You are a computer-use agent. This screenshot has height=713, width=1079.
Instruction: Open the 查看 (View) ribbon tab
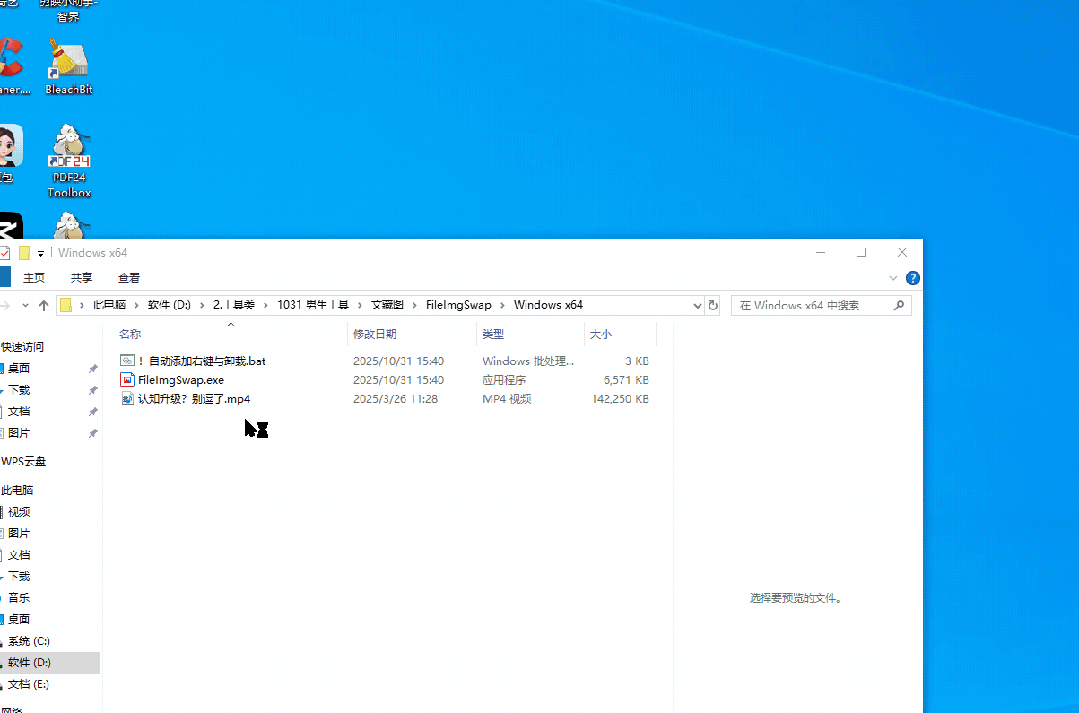pos(129,278)
